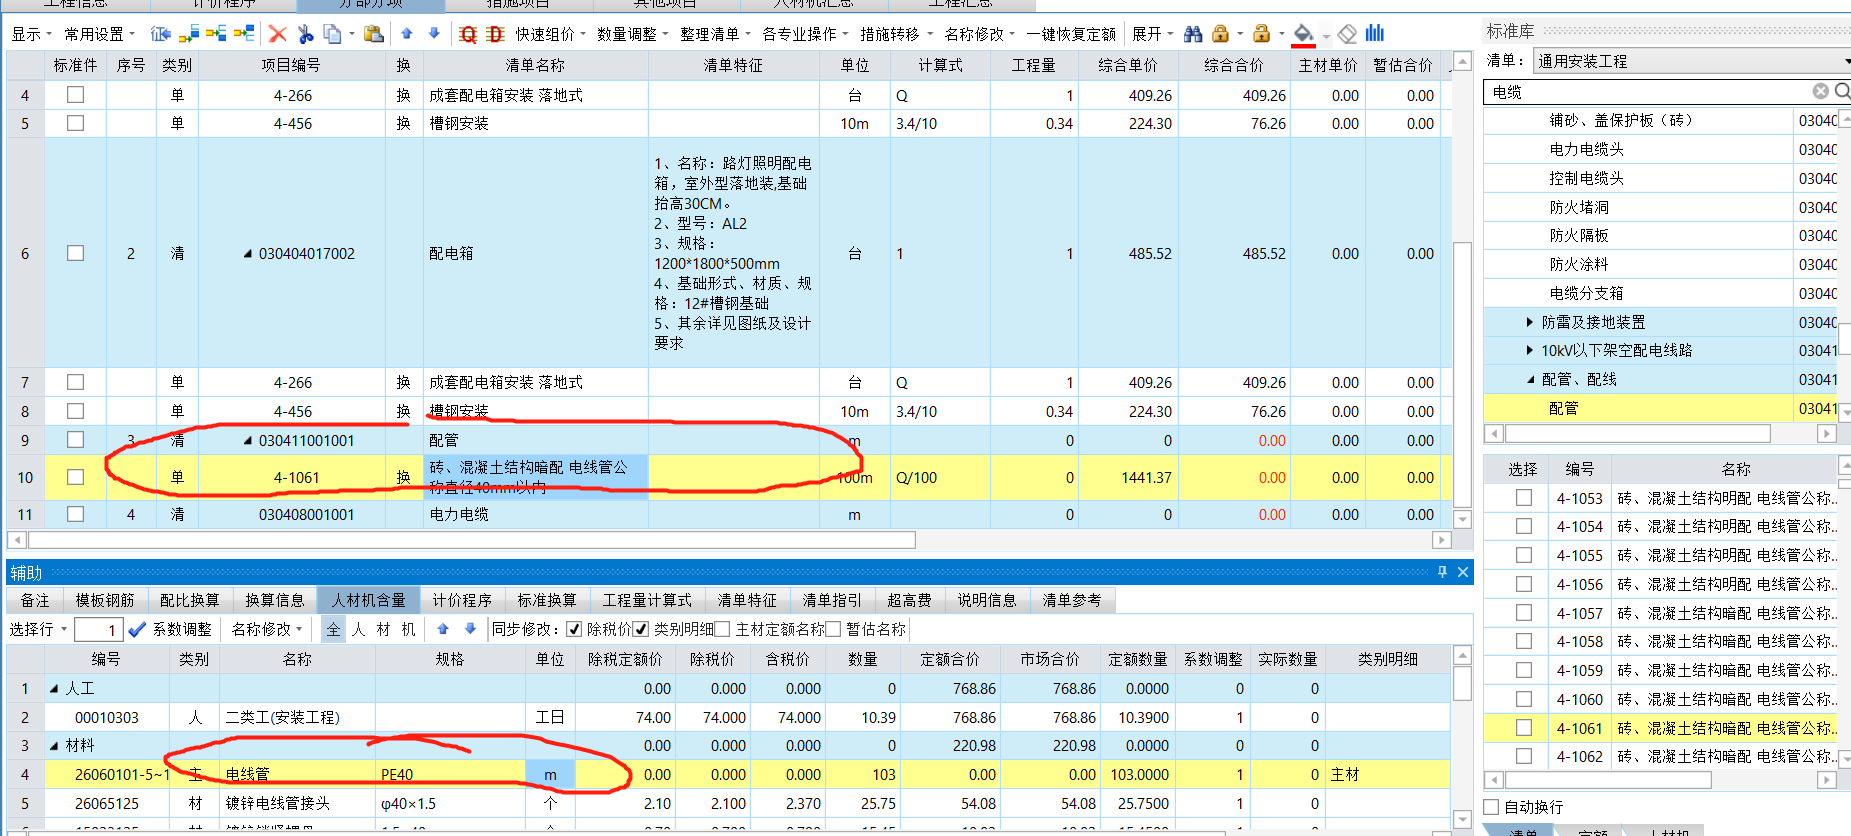
Task: Open the 展开 dropdown
Action: tap(1152, 34)
